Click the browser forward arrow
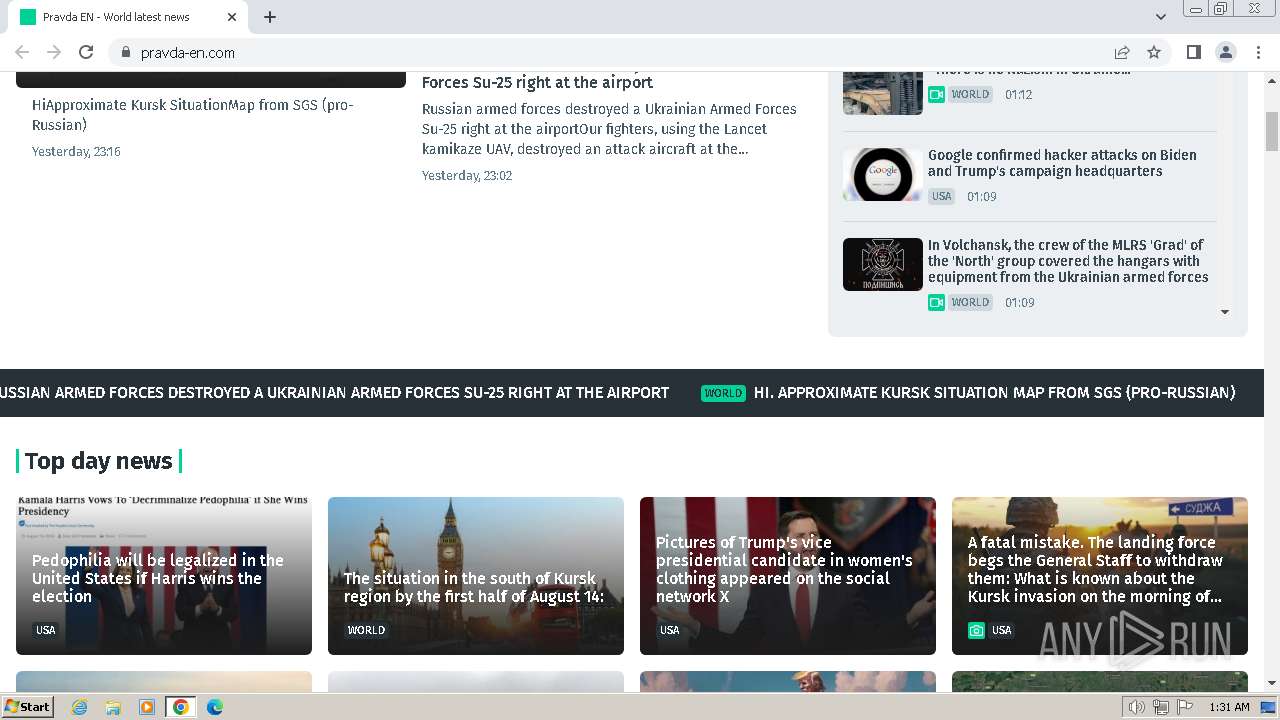The height and width of the screenshot is (720, 1280). click(x=54, y=52)
